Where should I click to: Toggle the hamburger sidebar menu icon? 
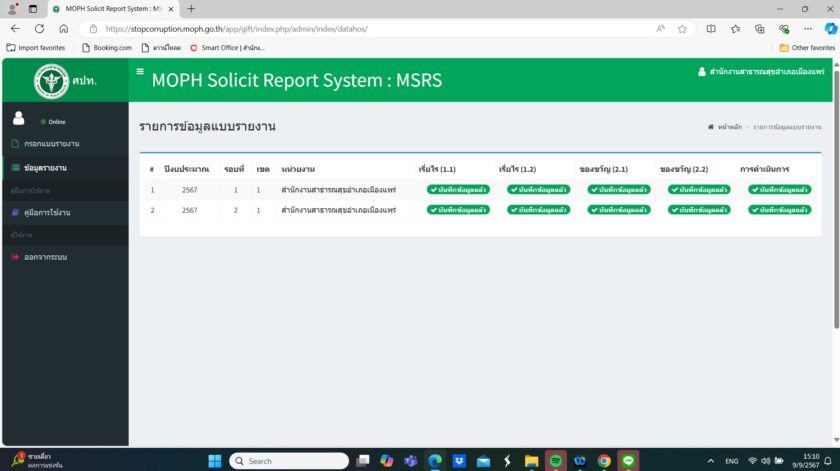(140, 71)
